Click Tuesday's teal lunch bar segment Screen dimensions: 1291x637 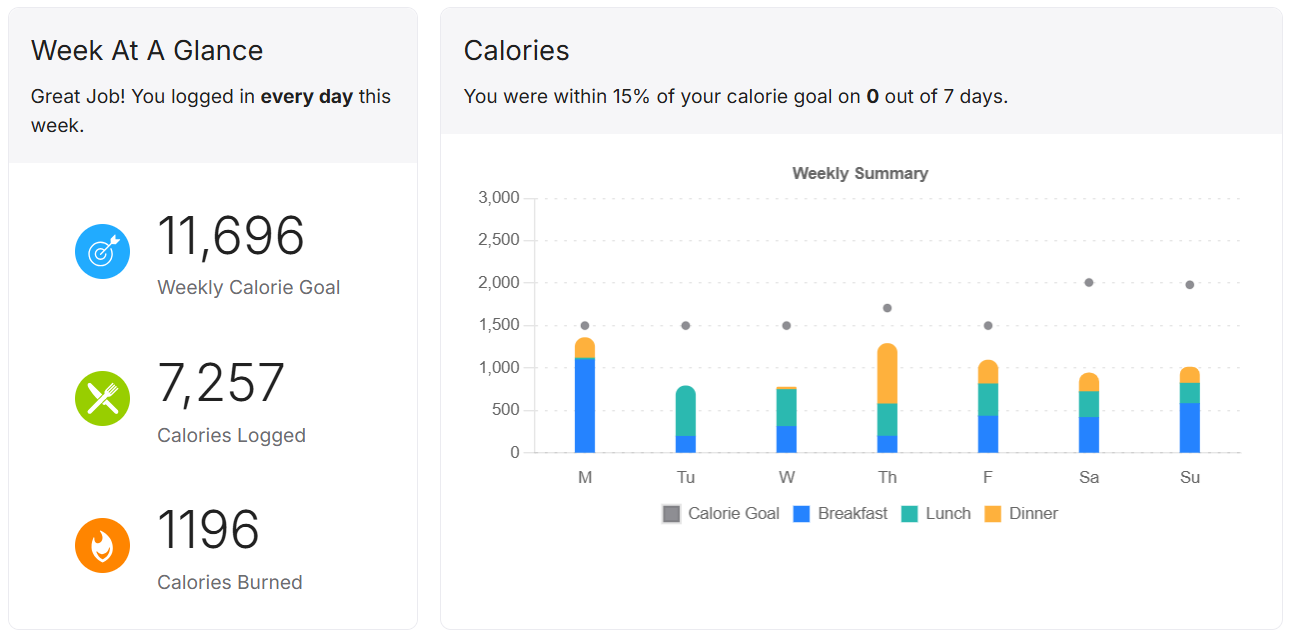pos(686,411)
